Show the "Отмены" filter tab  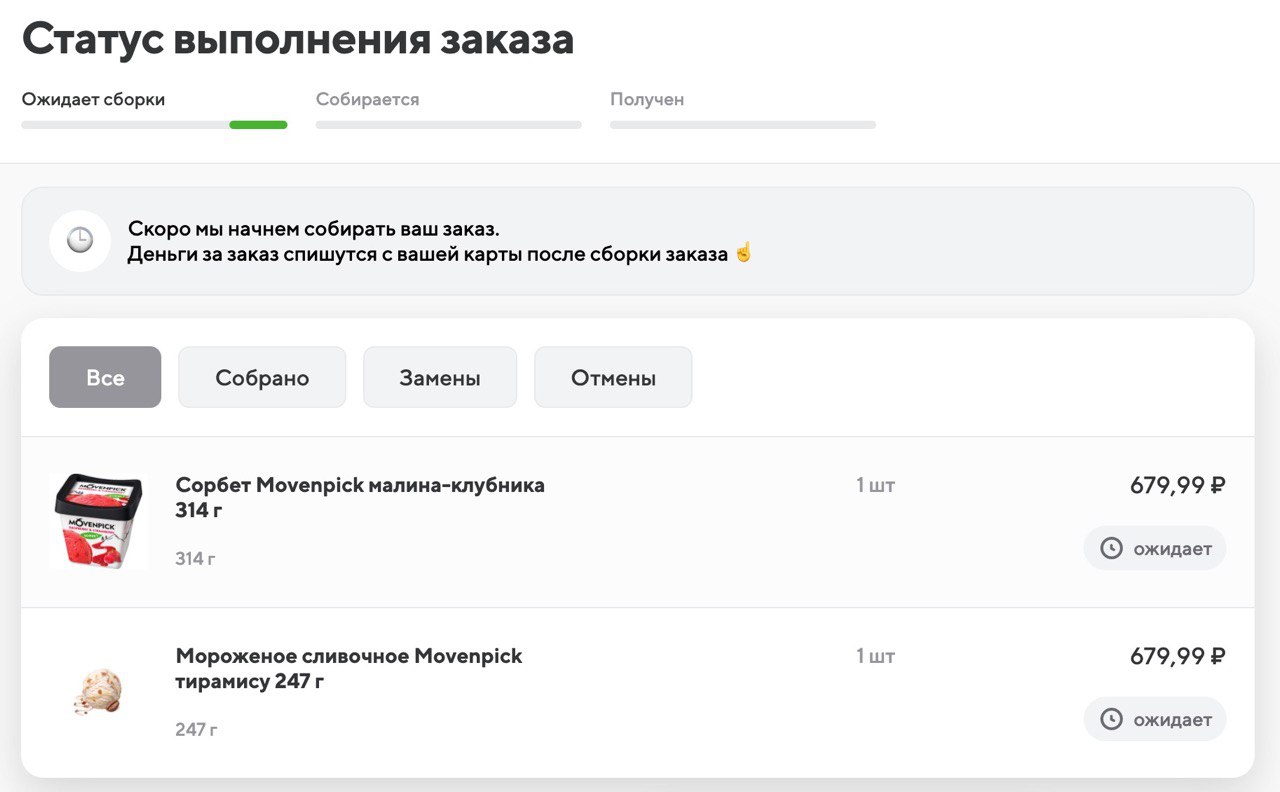[613, 377]
